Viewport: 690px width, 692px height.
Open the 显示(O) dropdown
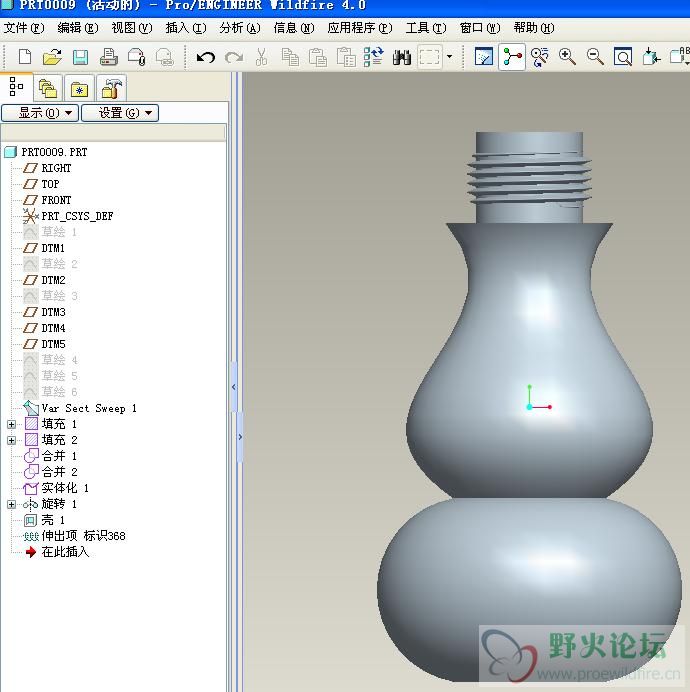(40, 113)
